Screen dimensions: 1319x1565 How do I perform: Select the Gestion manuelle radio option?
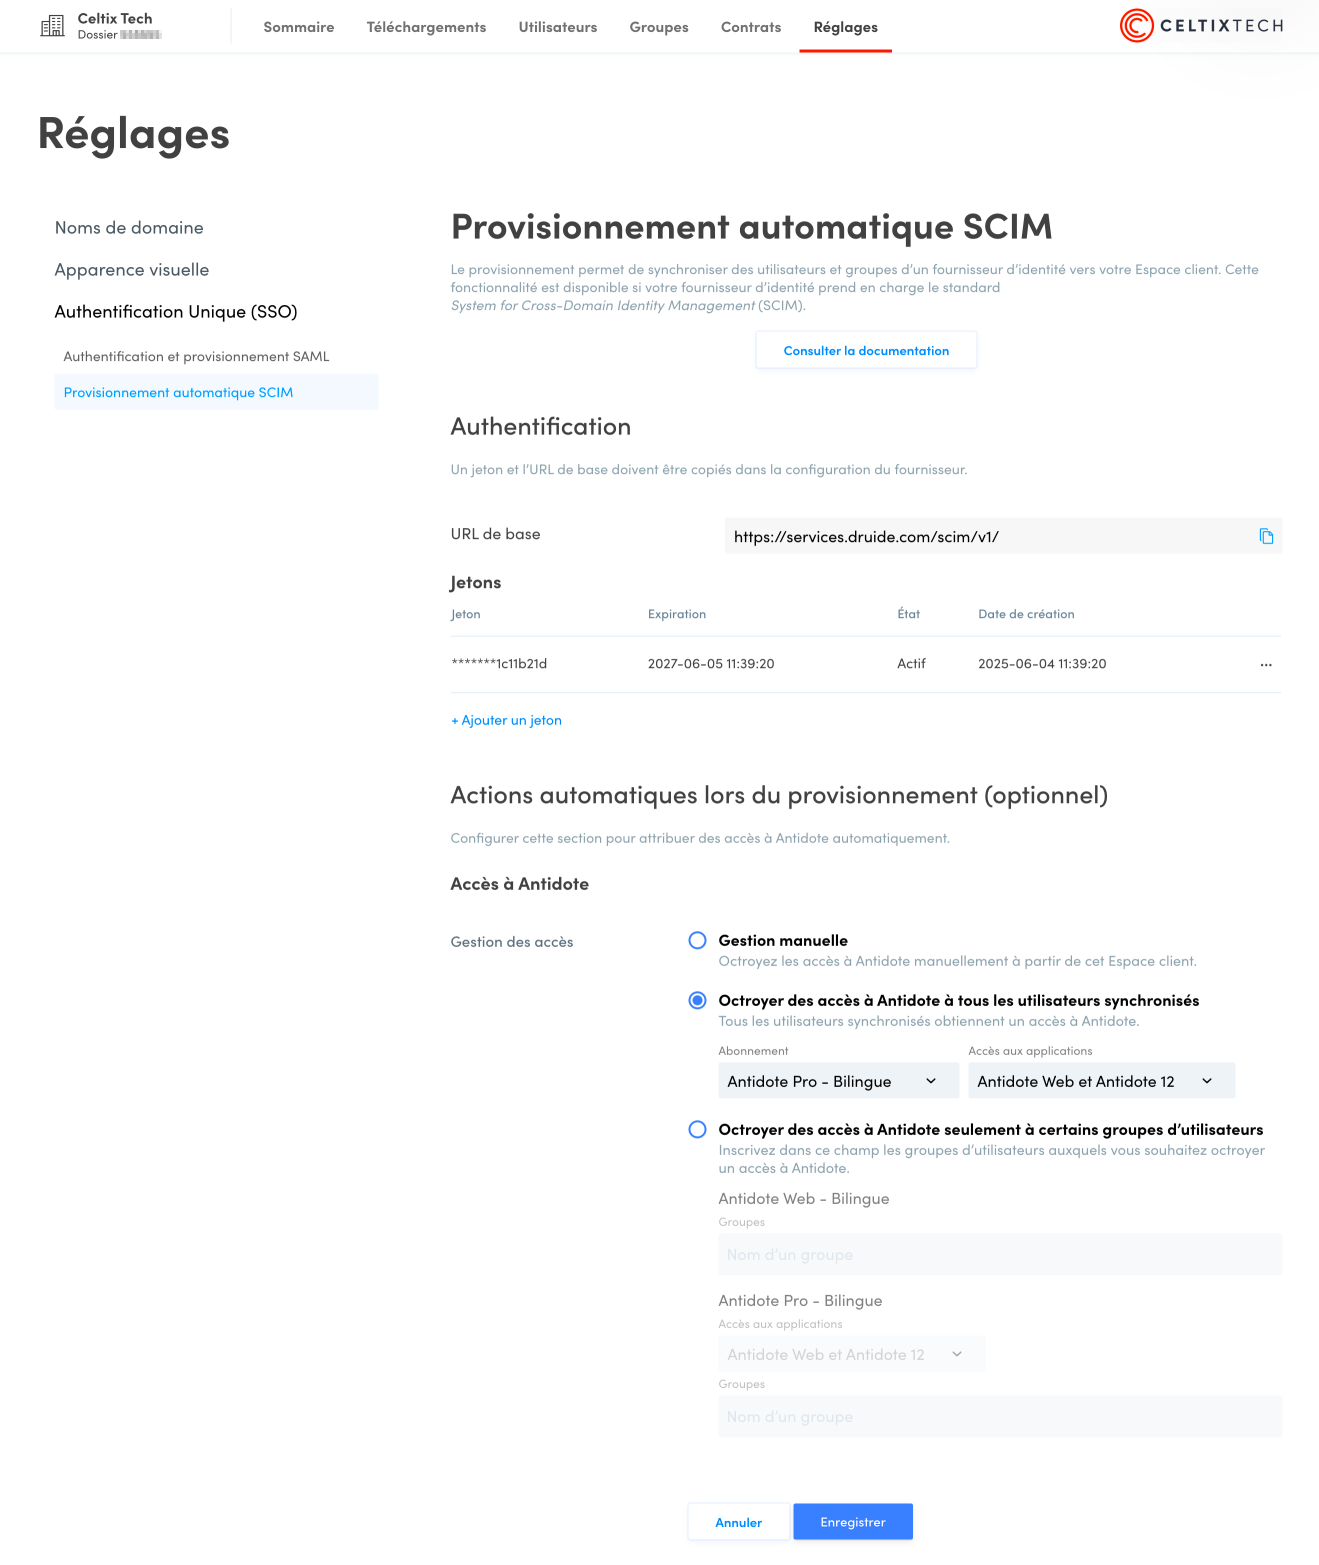tap(698, 940)
